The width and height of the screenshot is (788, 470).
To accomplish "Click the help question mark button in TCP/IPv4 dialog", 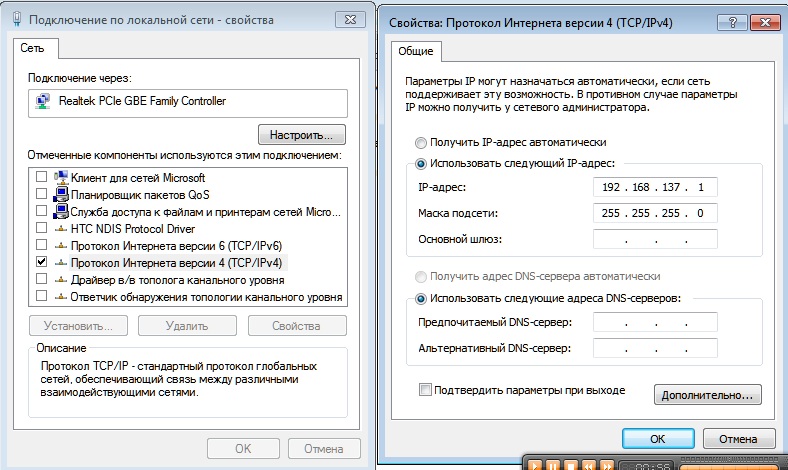I will pyautogui.click(x=732, y=22).
